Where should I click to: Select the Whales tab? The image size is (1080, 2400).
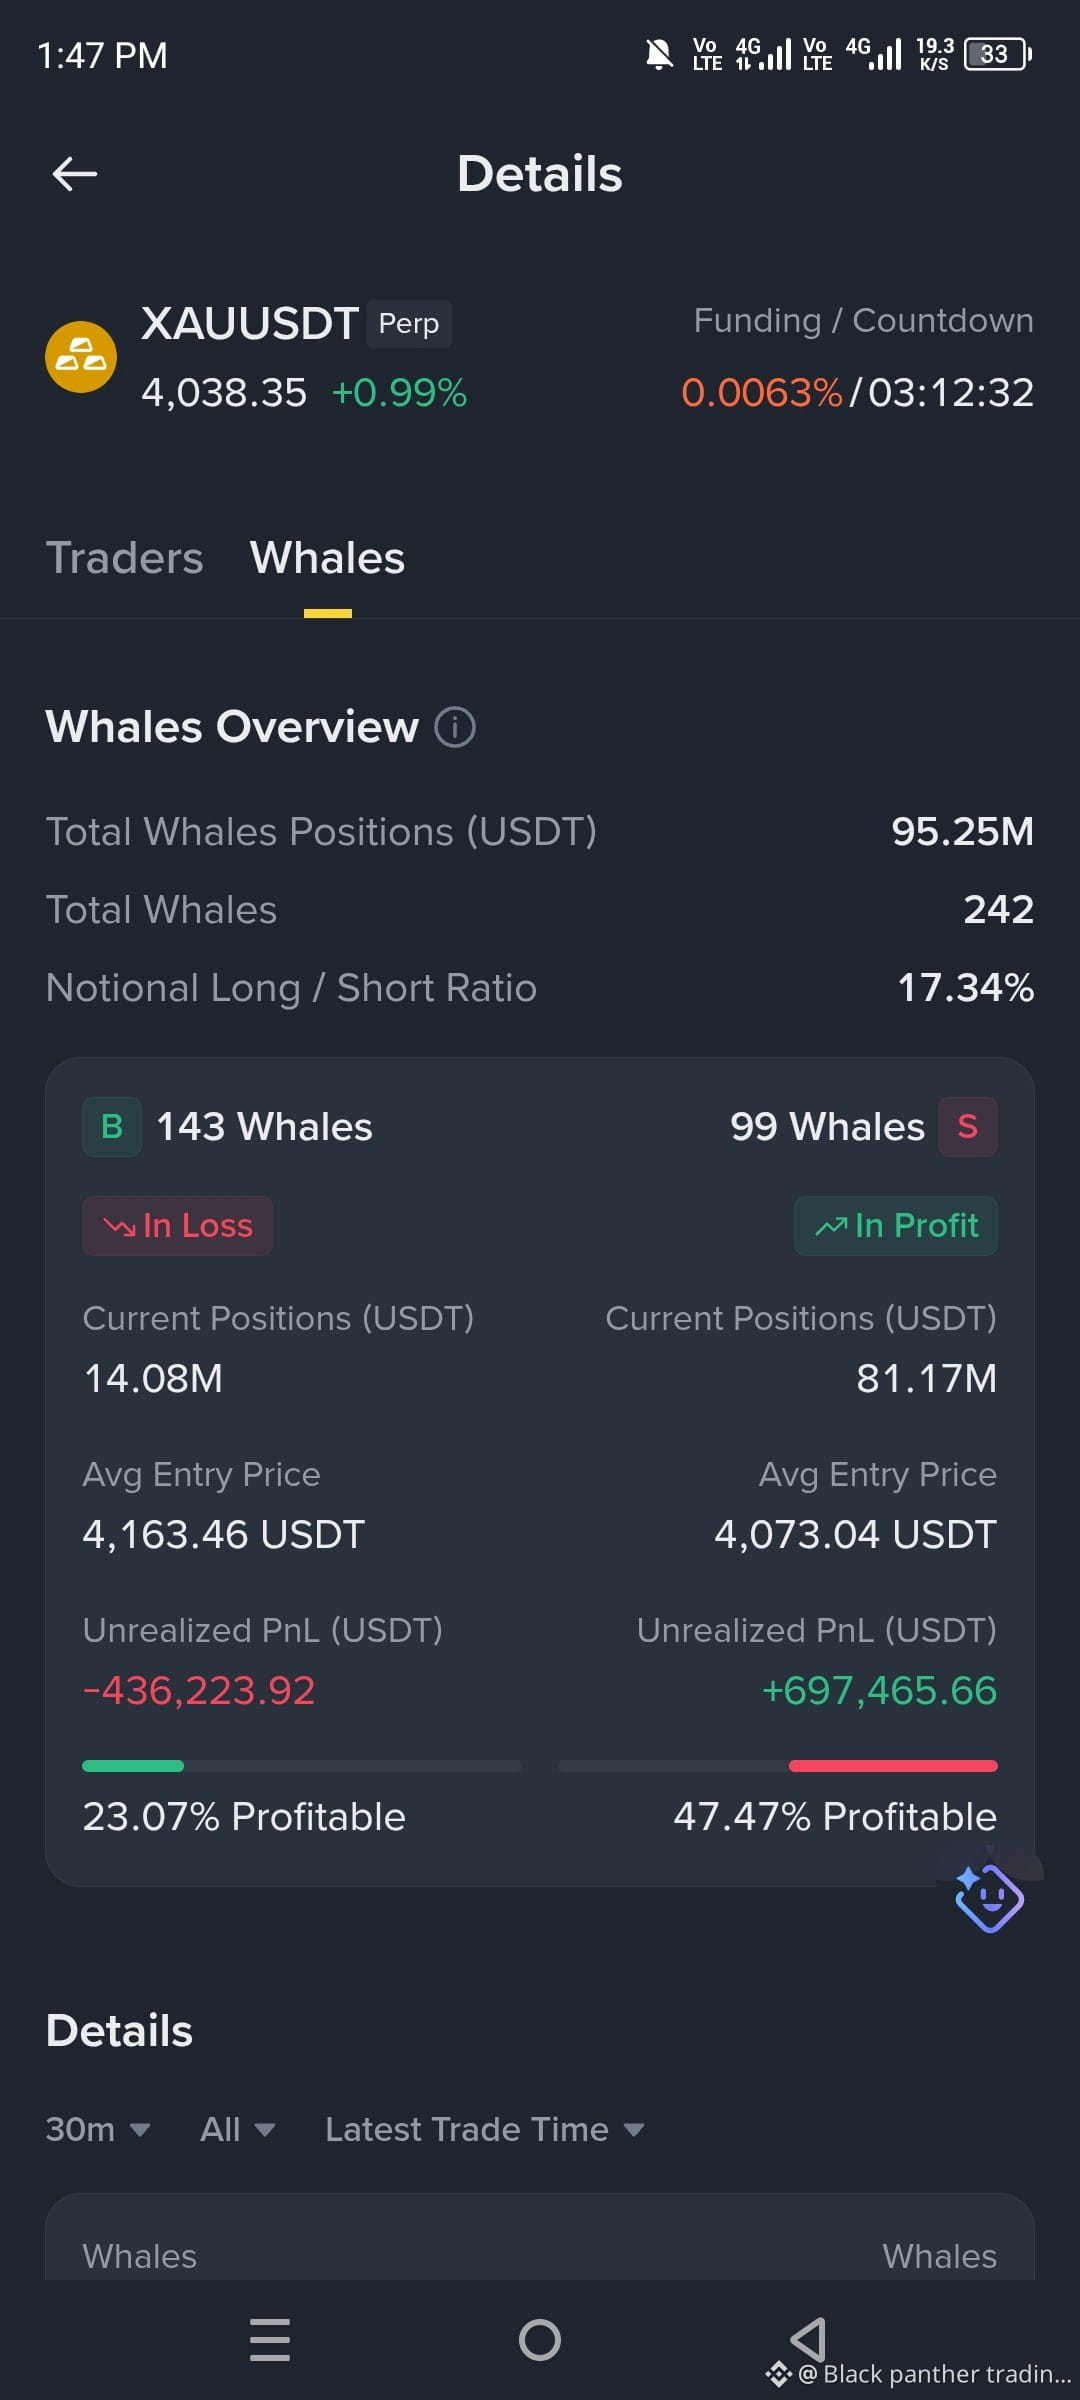(x=327, y=558)
